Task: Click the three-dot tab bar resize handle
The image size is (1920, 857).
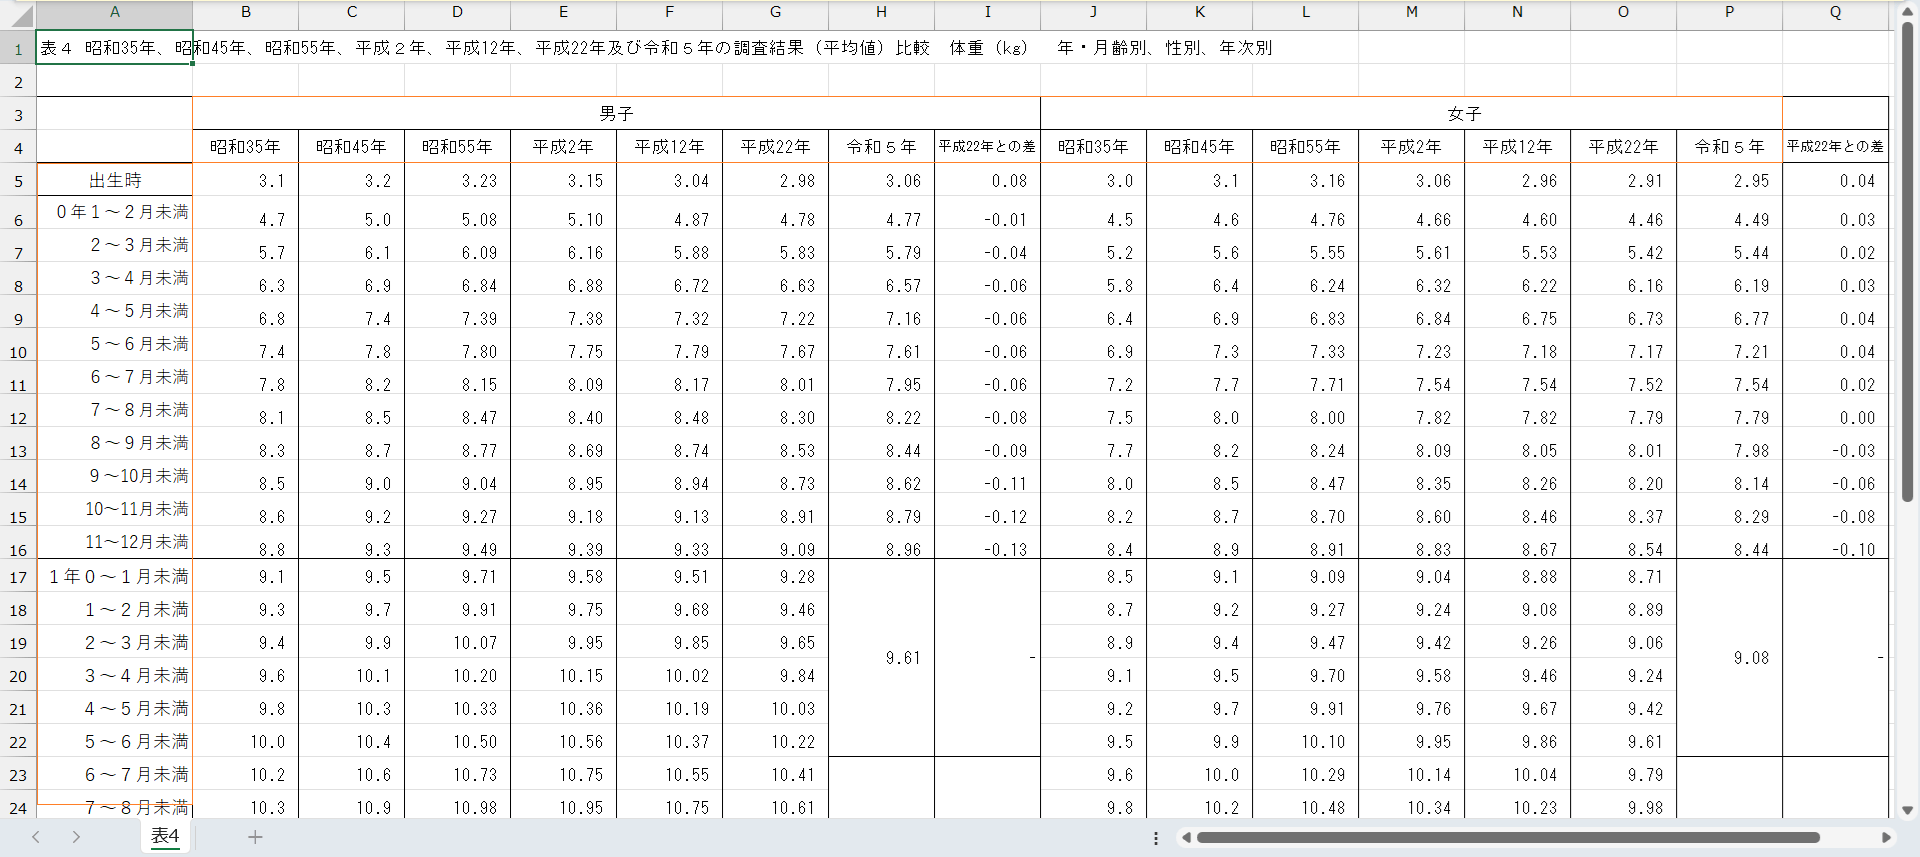Action: (x=1156, y=838)
